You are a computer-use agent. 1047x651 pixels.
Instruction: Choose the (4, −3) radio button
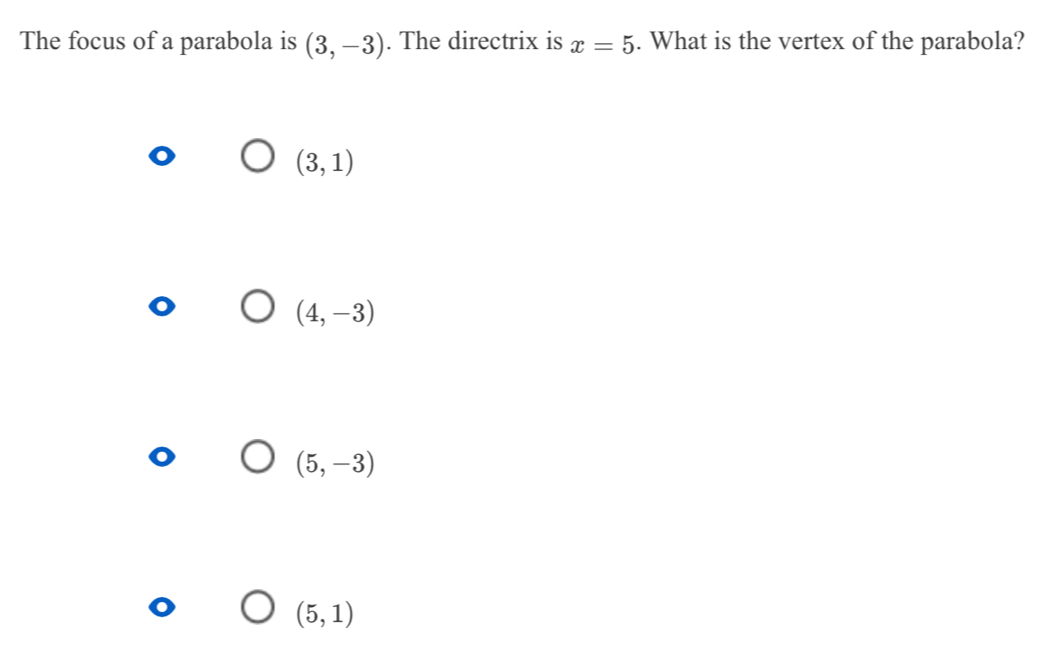257,307
